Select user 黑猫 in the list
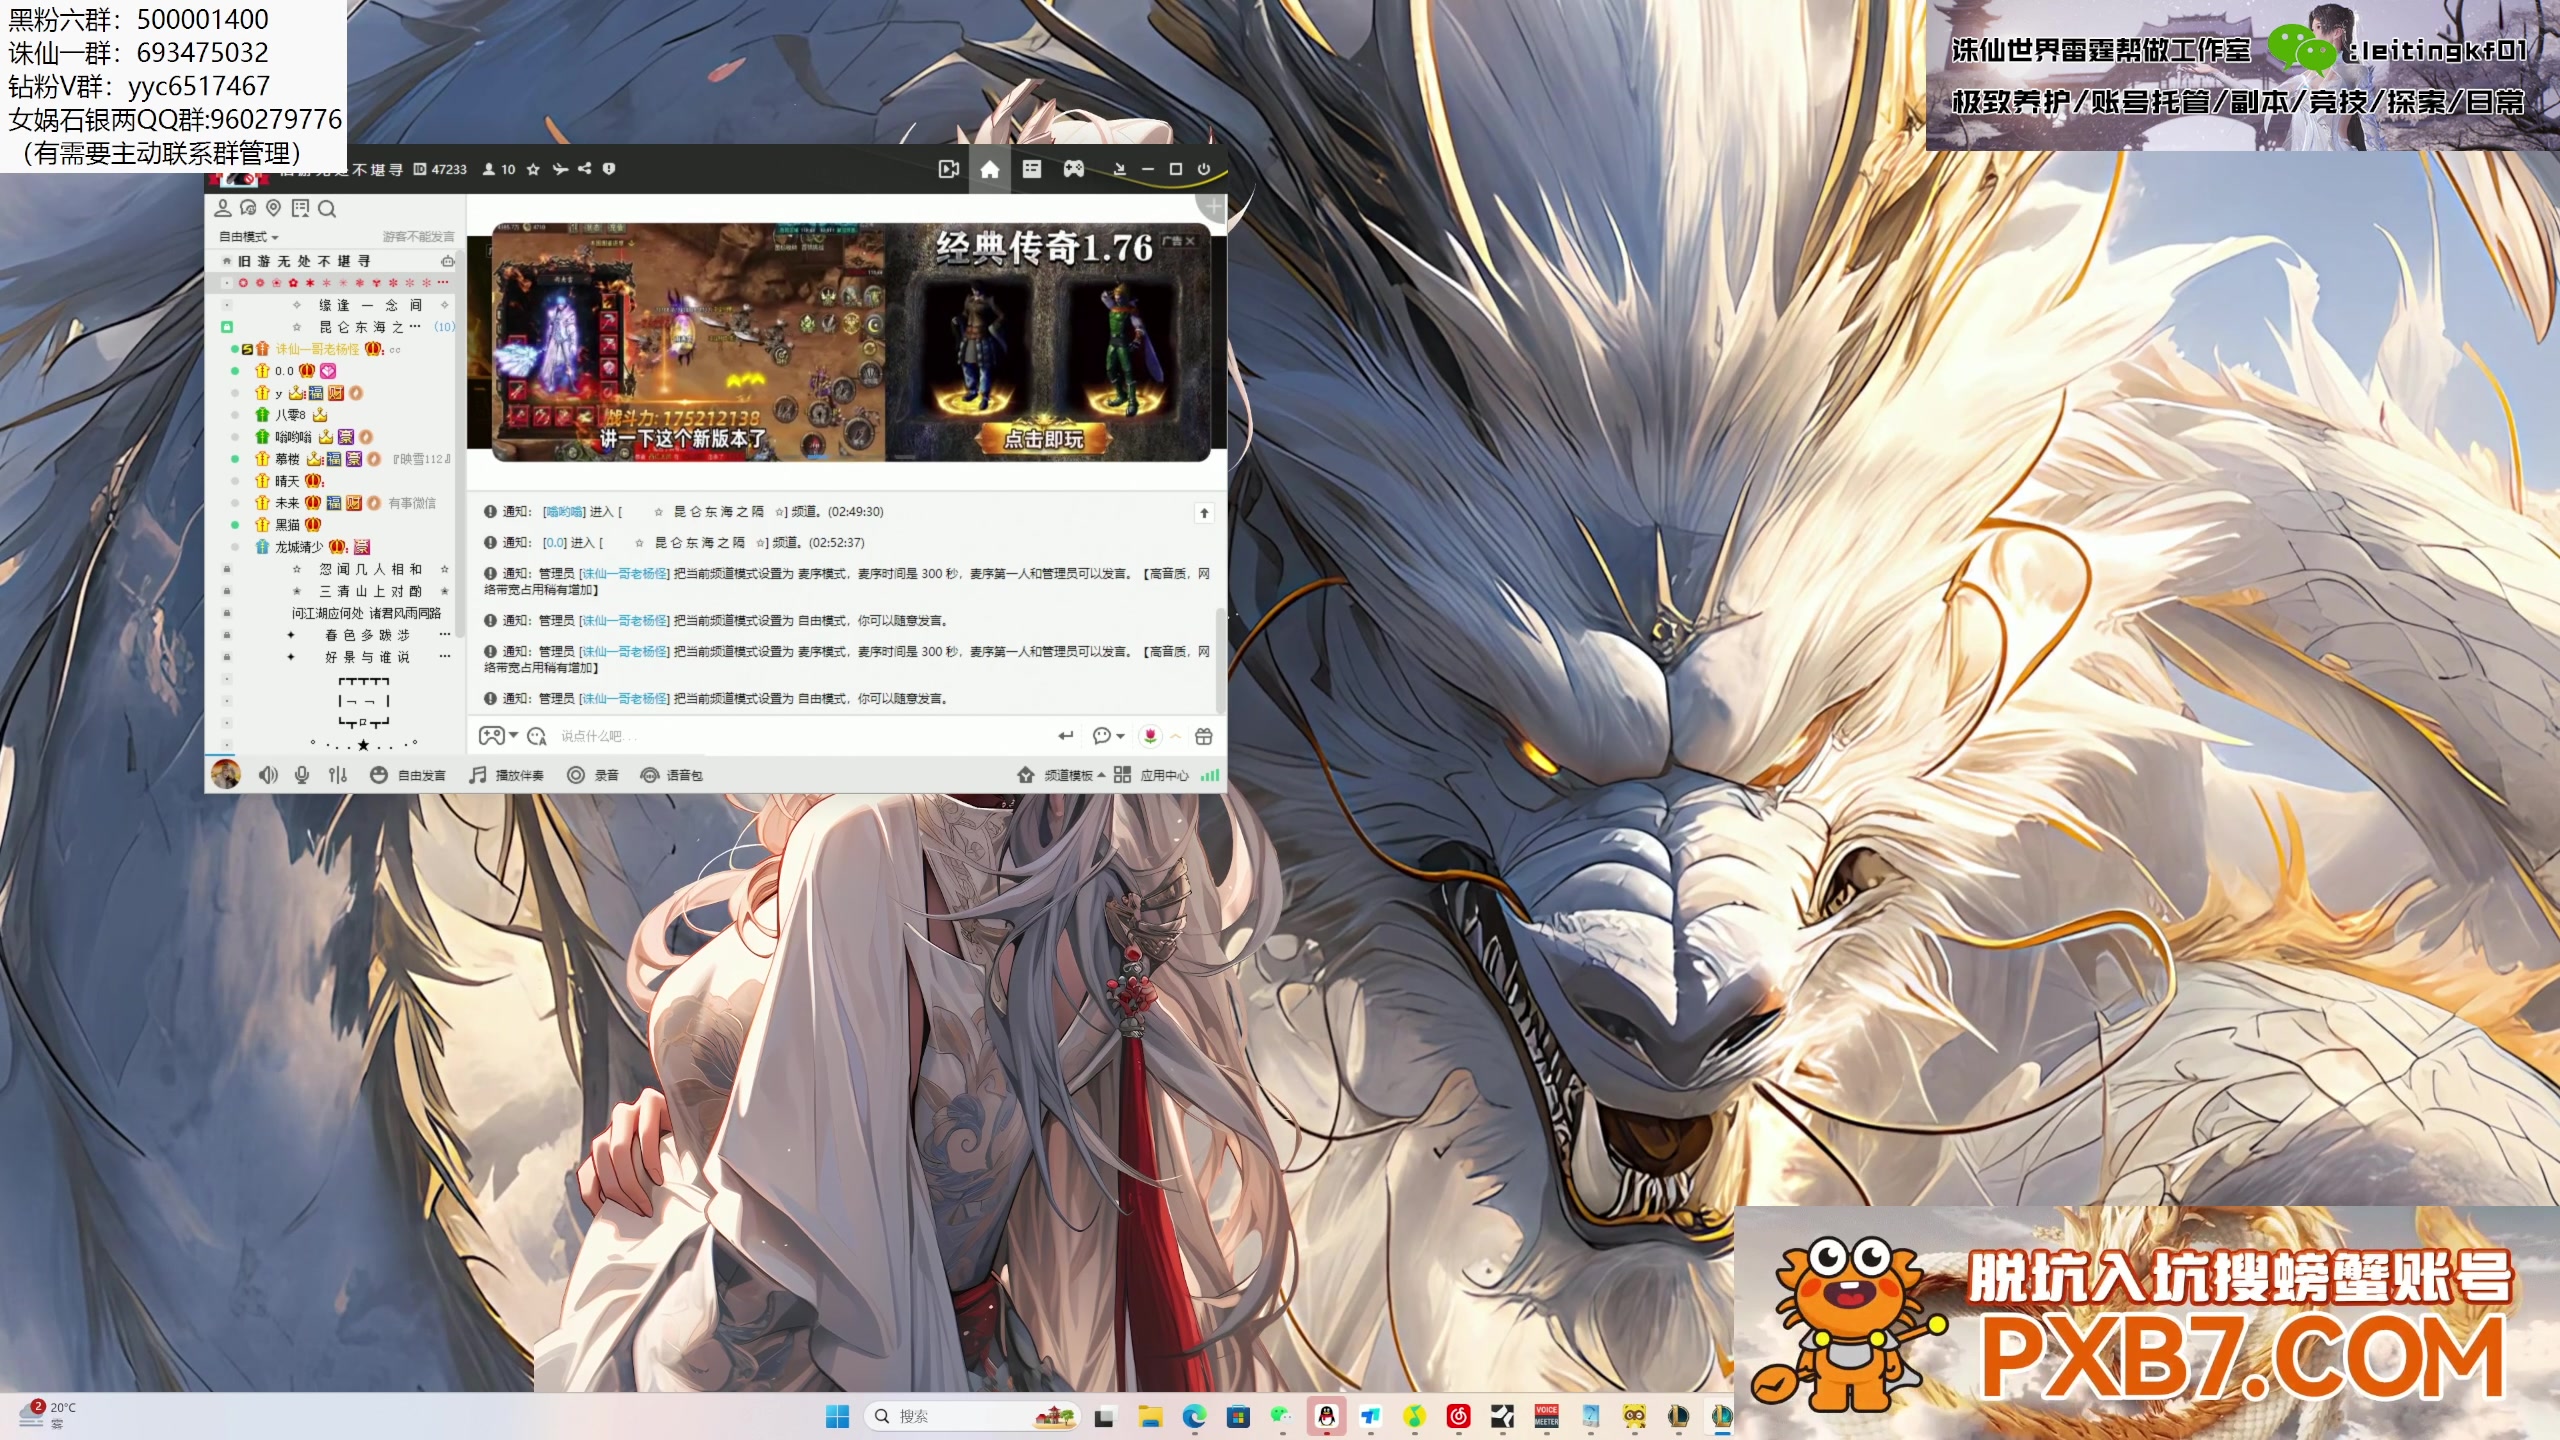This screenshot has height=1440, width=2560. coord(287,525)
